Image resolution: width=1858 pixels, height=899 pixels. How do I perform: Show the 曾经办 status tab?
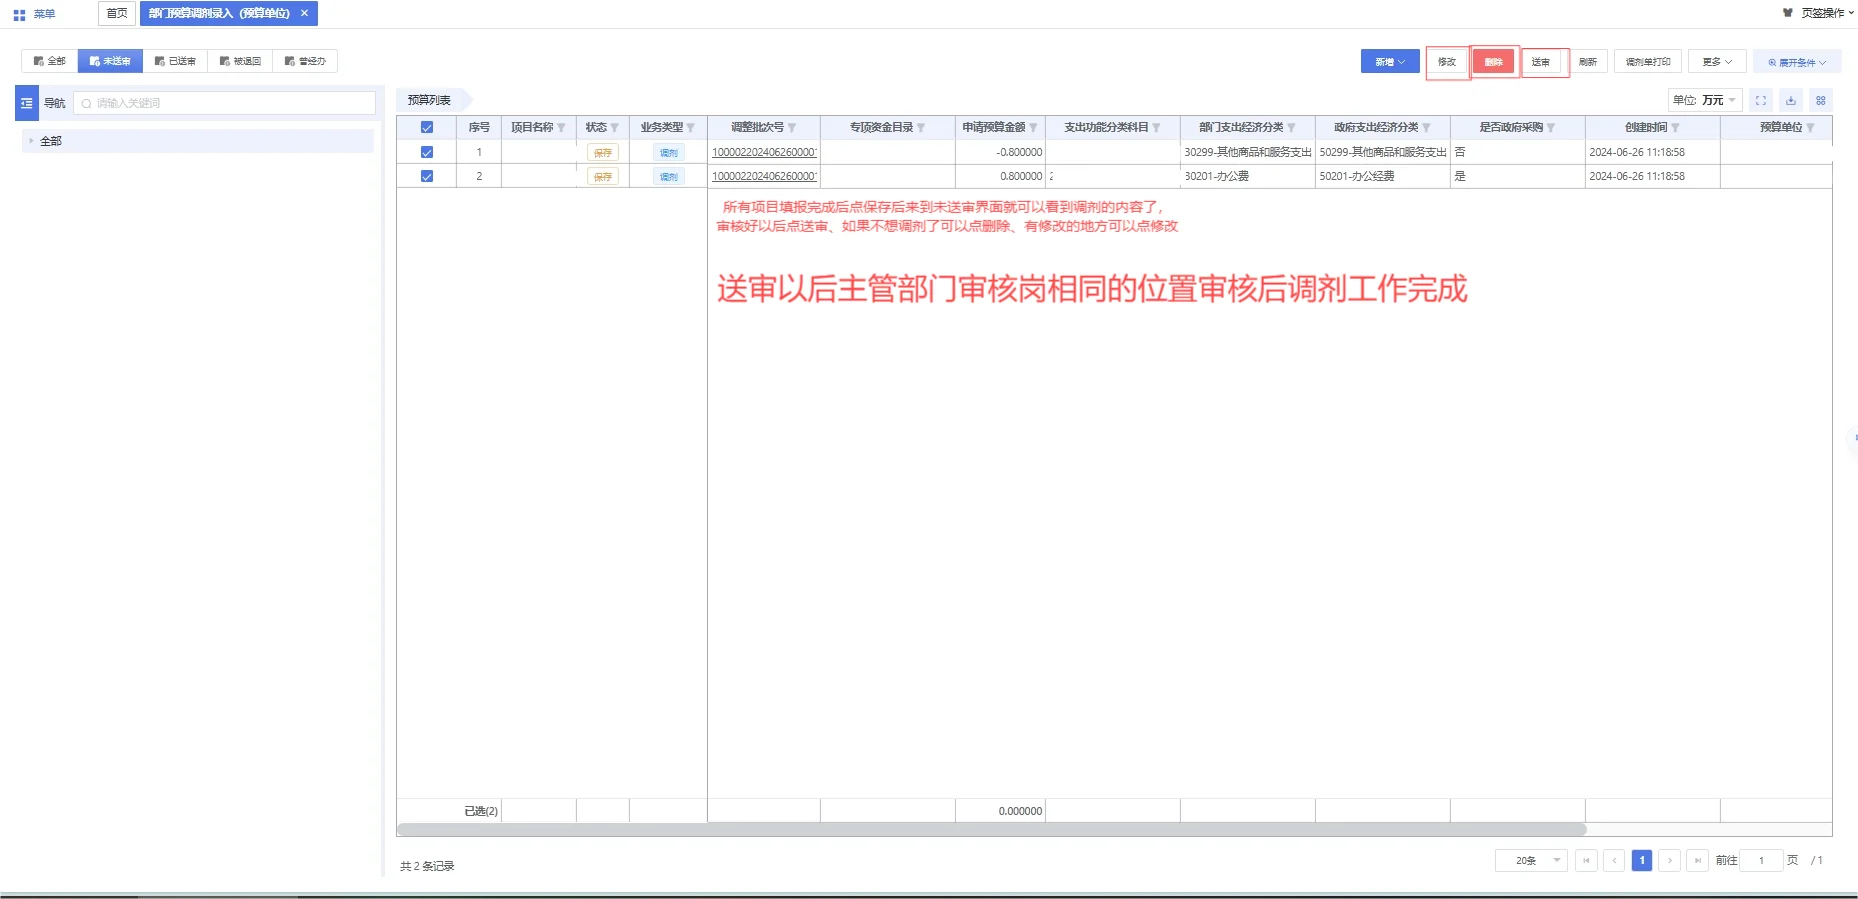click(305, 61)
